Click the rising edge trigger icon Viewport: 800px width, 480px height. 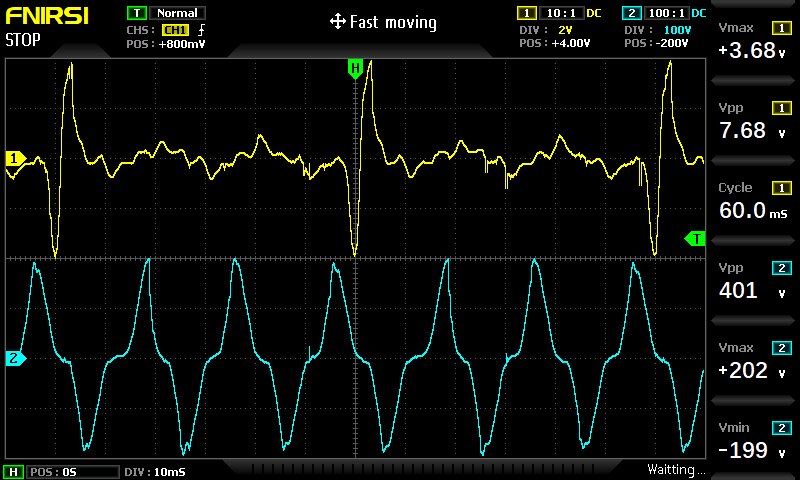point(201,31)
